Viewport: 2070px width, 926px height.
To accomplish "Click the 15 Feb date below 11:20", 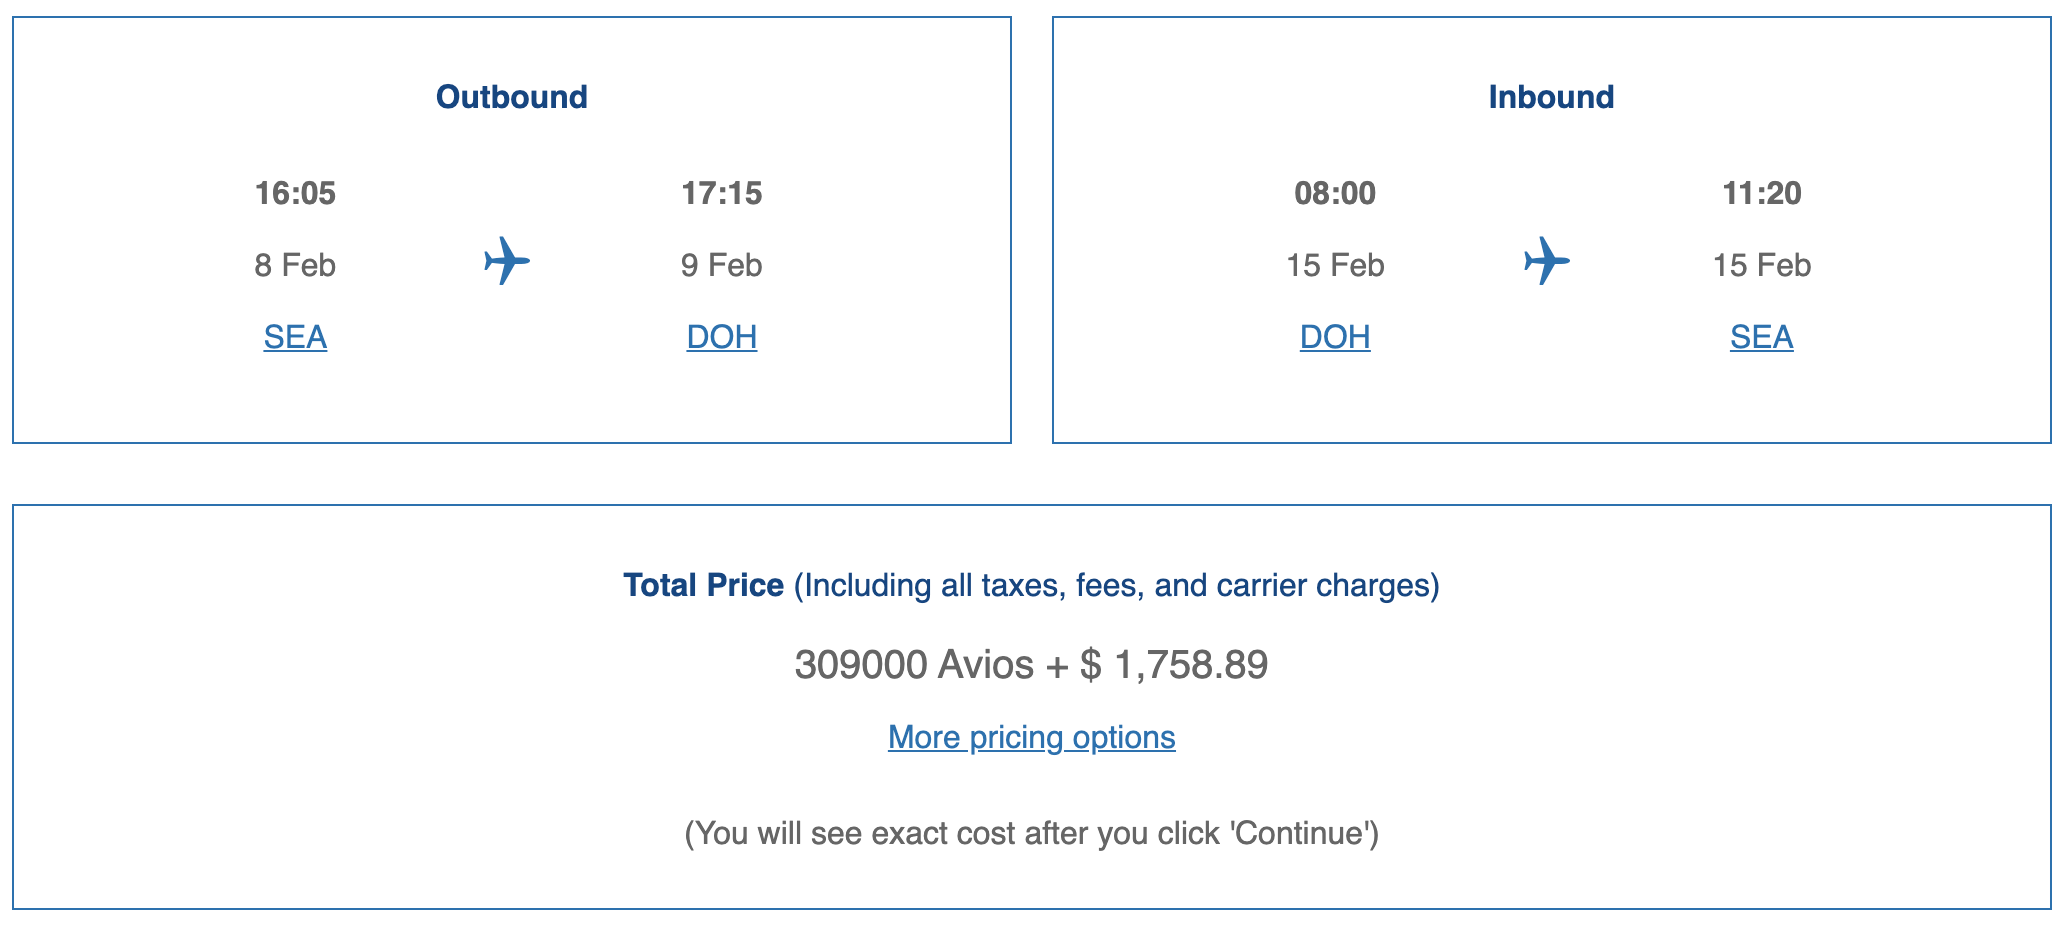I will click(1761, 265).
